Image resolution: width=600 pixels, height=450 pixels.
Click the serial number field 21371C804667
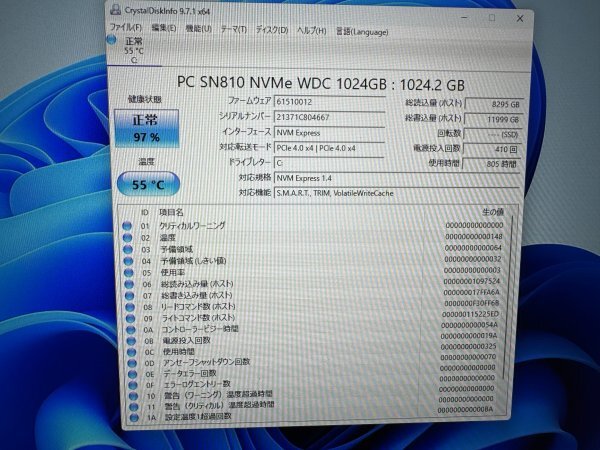click(329, 117)
